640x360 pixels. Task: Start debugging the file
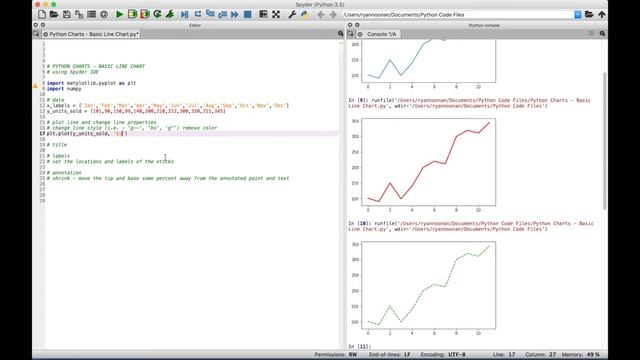[x=184, y=15]
